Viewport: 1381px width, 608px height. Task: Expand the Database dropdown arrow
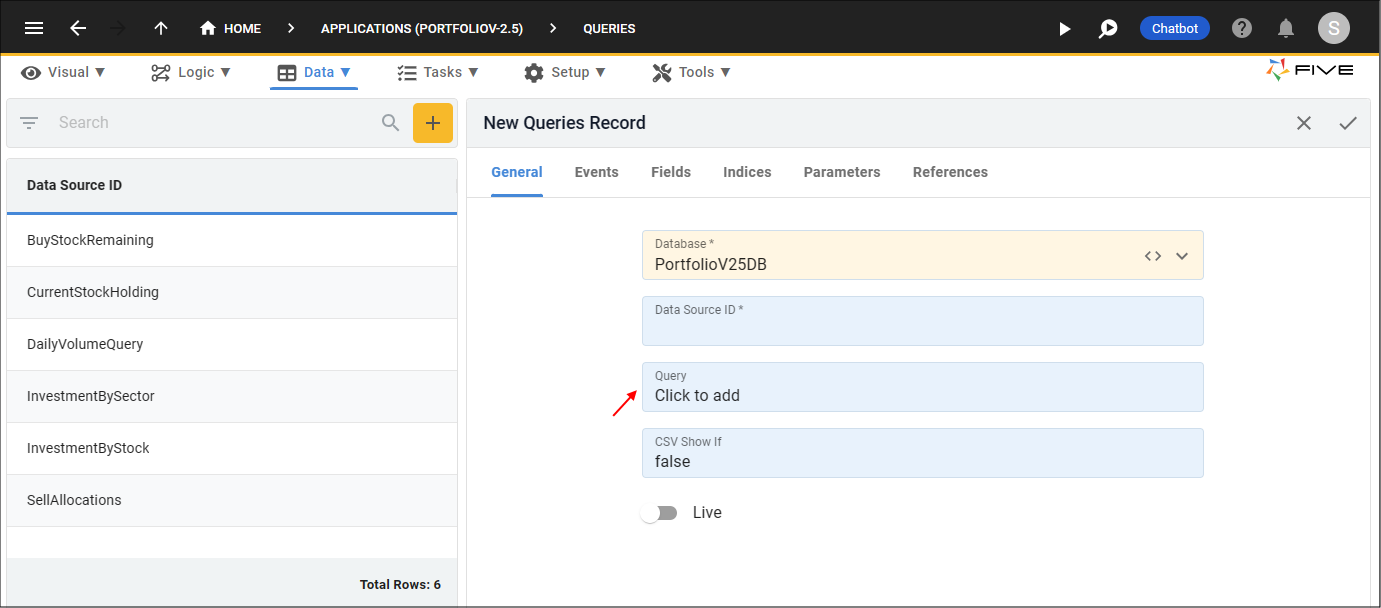pos(1182,256)
